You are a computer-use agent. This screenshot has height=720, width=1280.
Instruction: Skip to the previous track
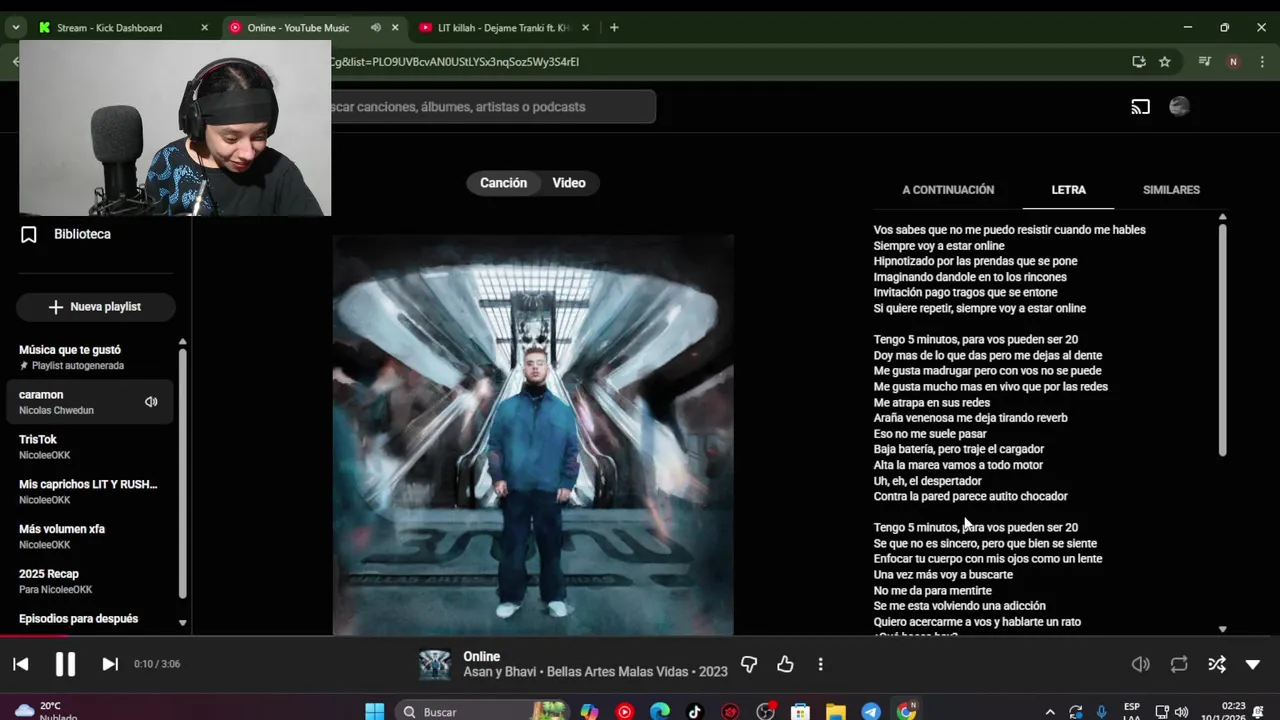tap(21, 664)
